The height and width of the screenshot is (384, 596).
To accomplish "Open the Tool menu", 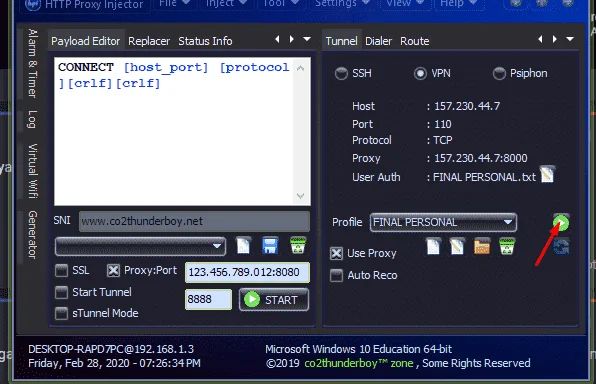I will (281, 4).
